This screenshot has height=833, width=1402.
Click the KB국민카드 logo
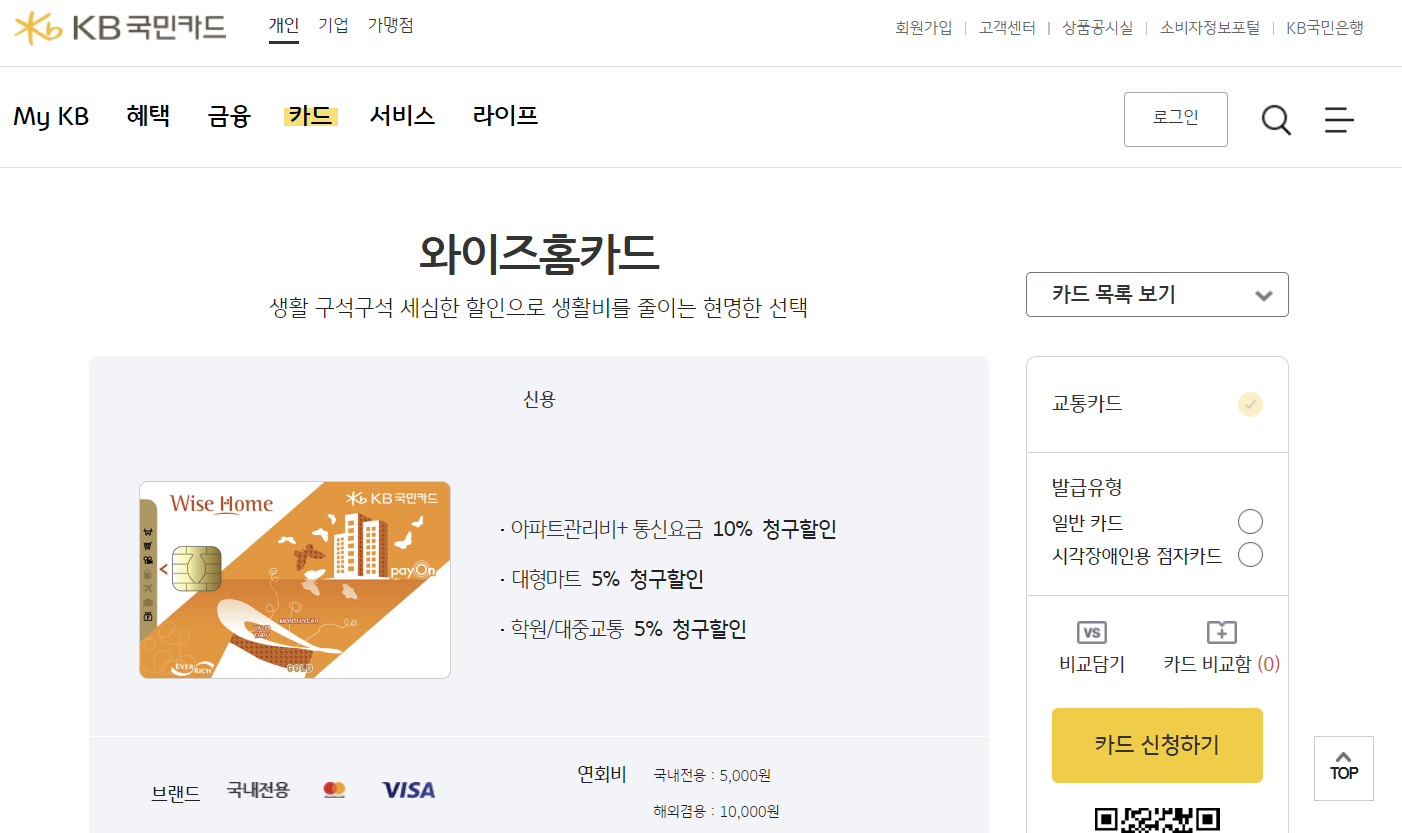120,27
